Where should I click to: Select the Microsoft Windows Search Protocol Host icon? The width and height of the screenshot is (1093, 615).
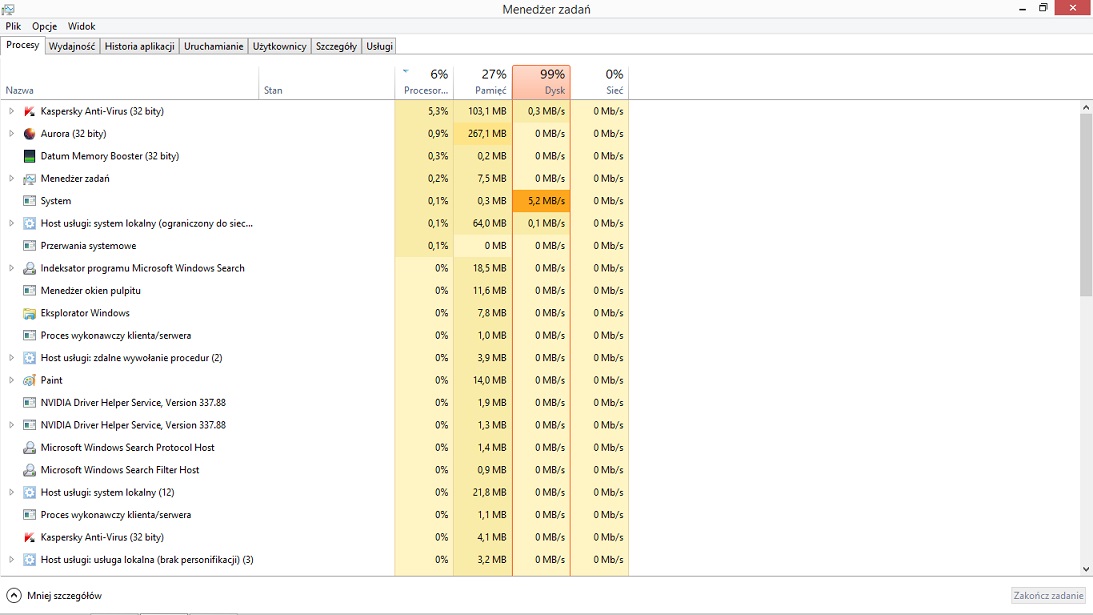point(29,447)
